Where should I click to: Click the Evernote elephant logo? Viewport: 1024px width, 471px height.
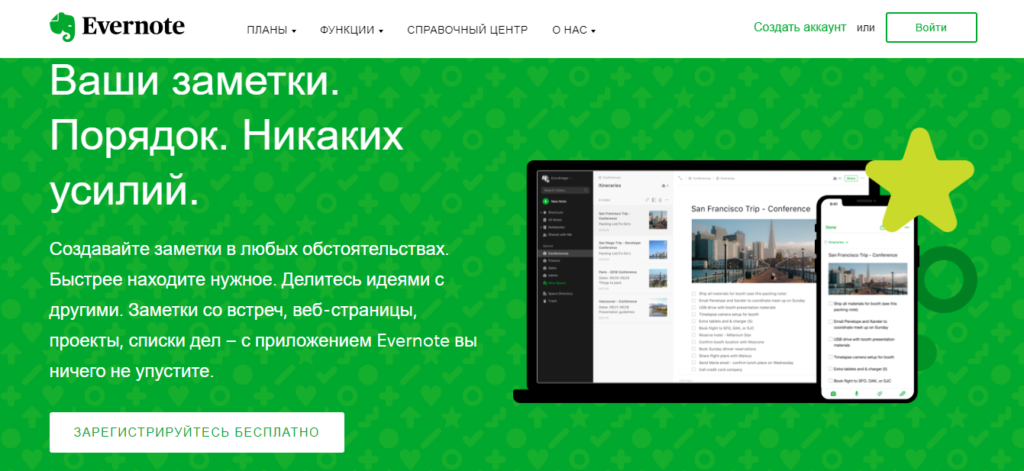62,27
